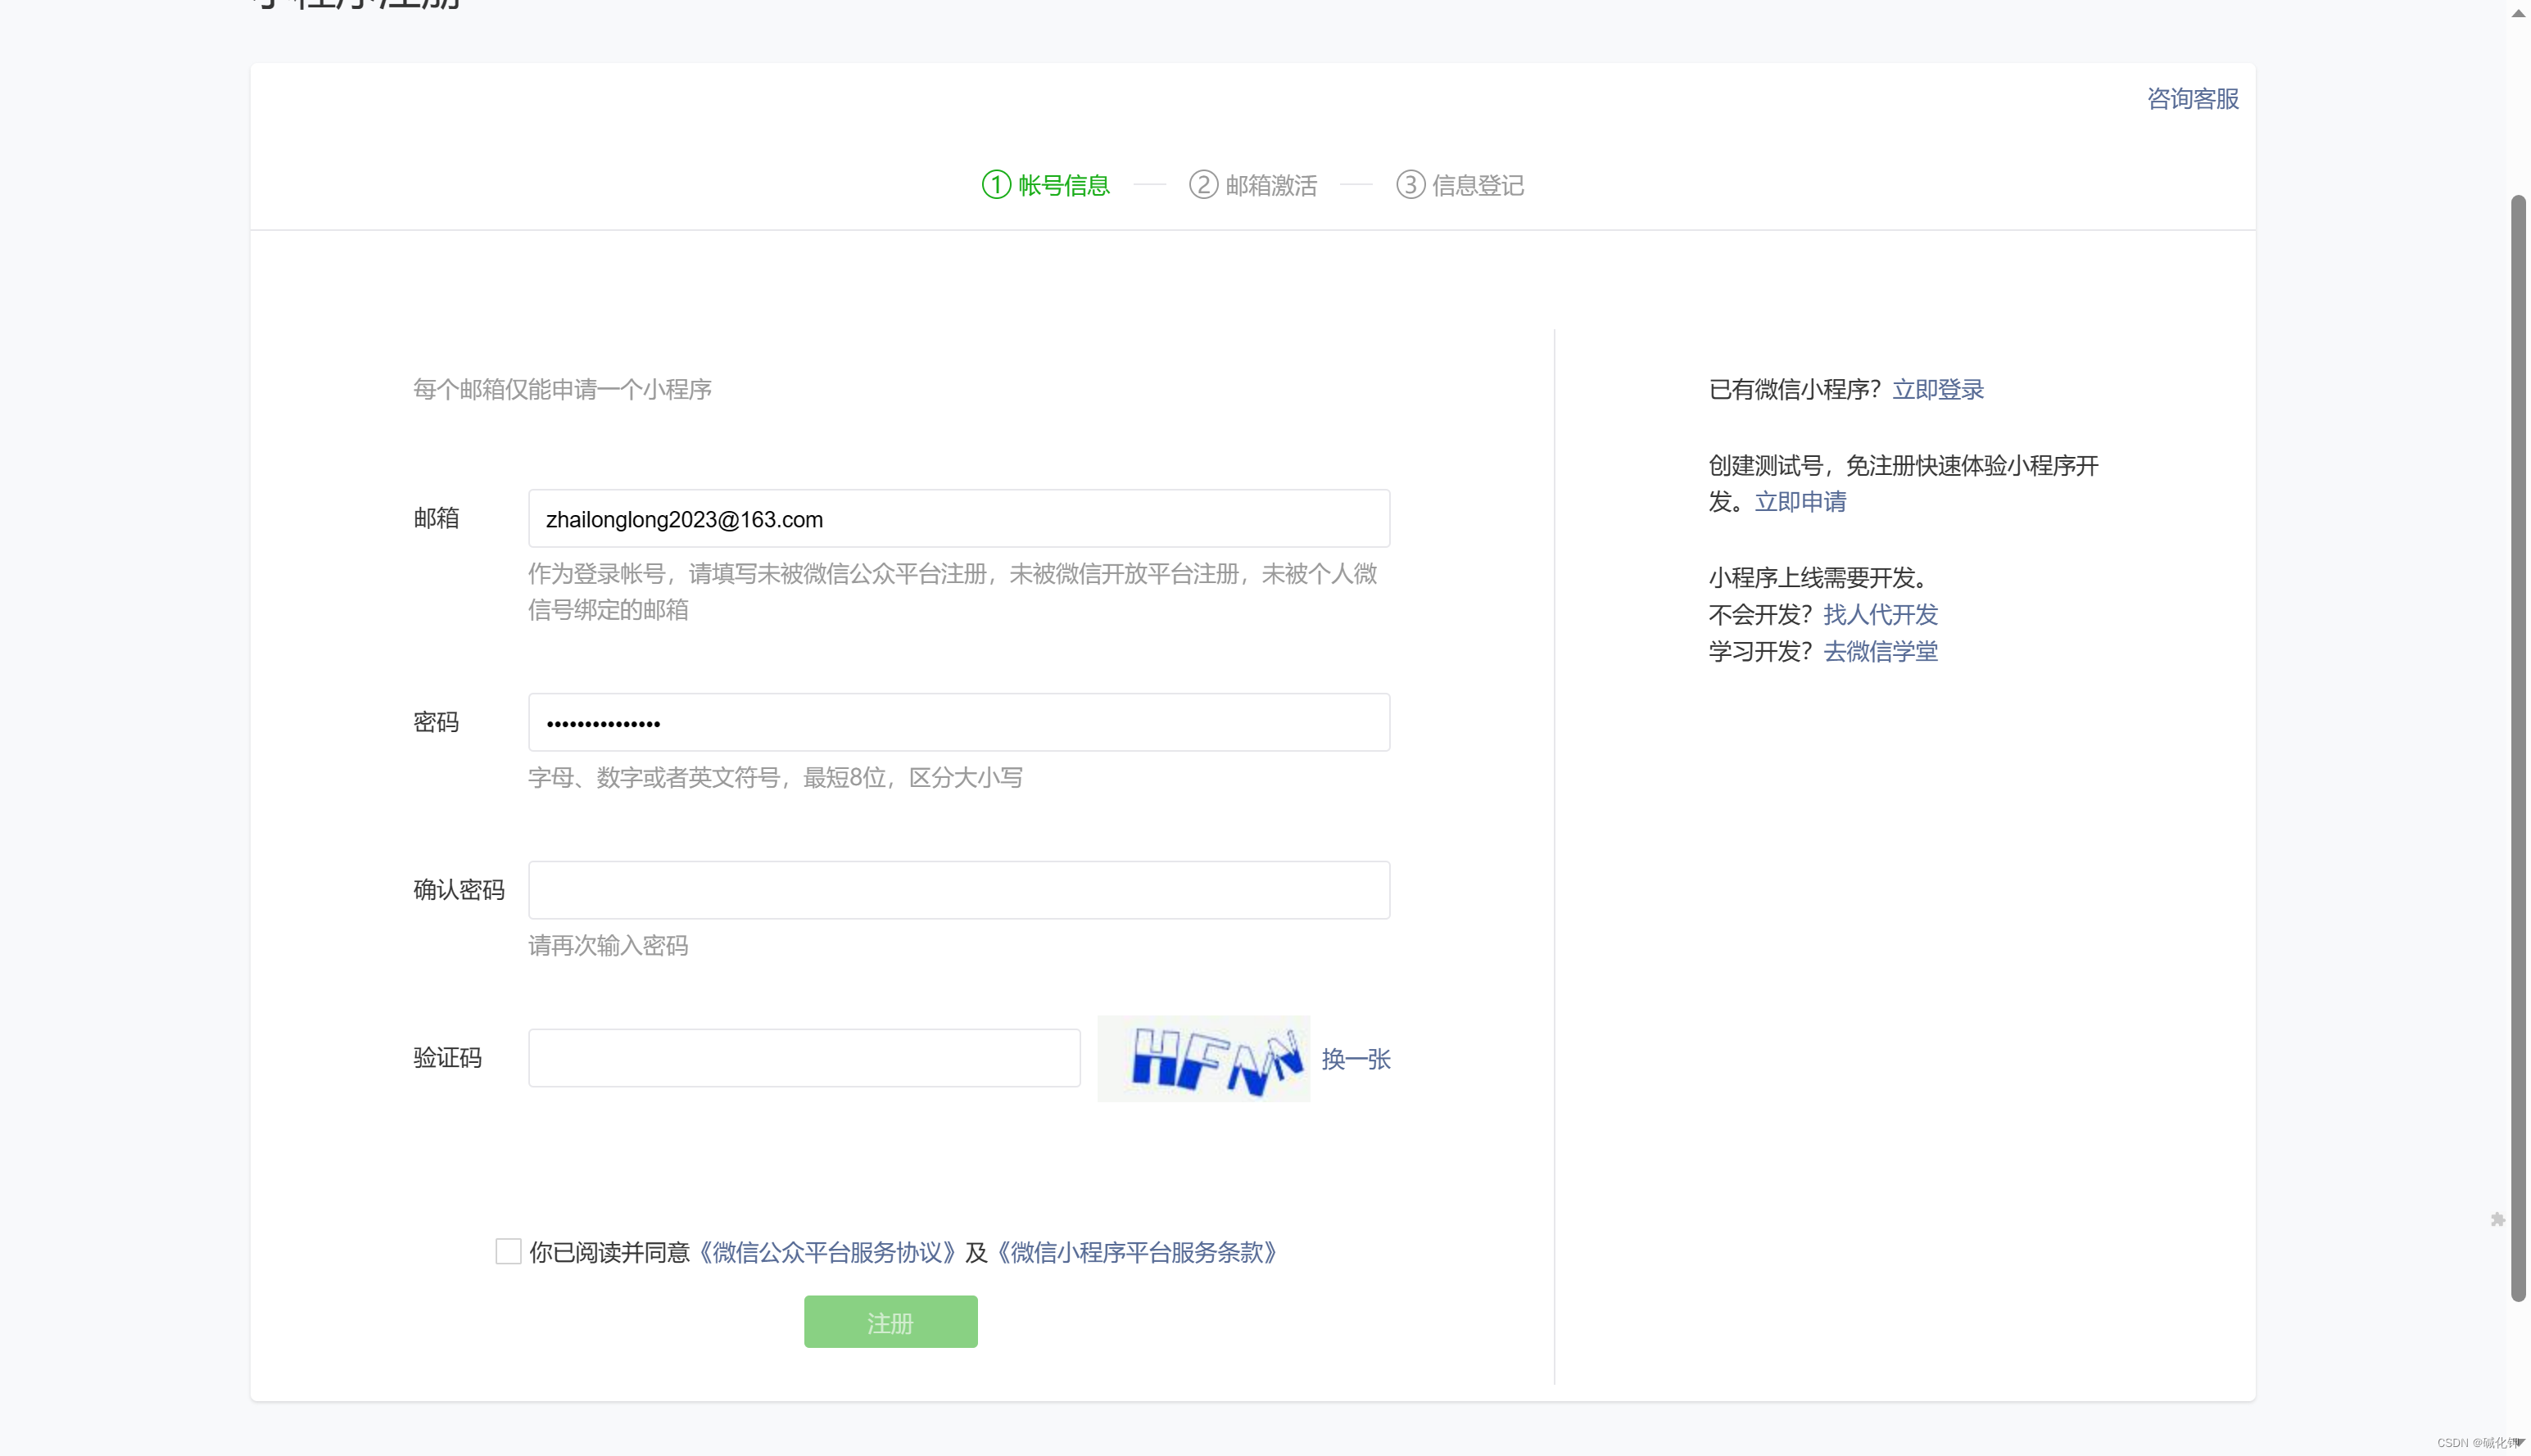Click the captcha image HFNN

[1203, 1058]
